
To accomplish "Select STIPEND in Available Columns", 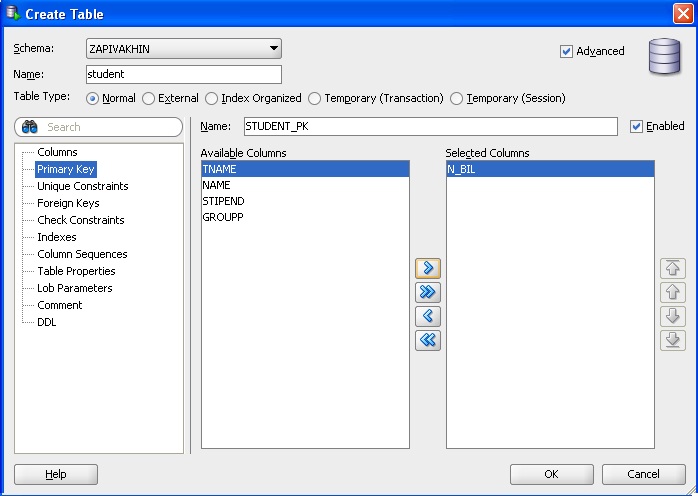I will tap(305, 201).
